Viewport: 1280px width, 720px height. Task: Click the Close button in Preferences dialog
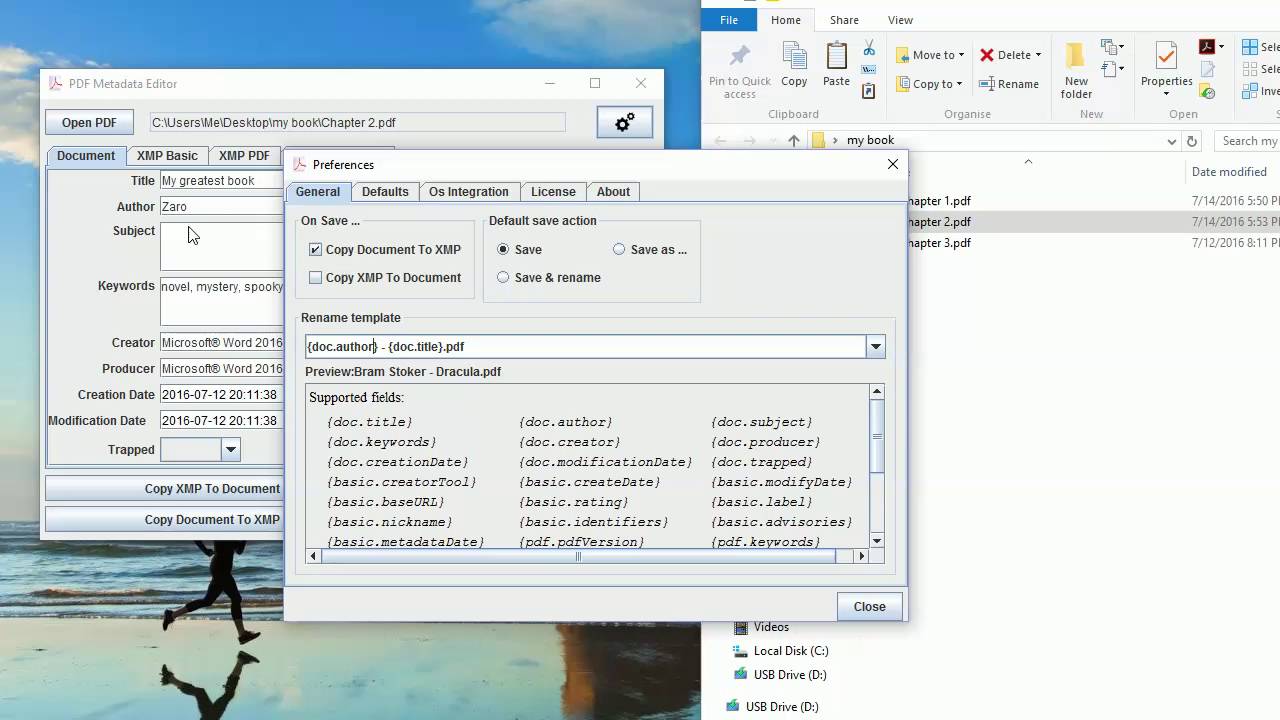pyautogui.click(x=869, y=607)
